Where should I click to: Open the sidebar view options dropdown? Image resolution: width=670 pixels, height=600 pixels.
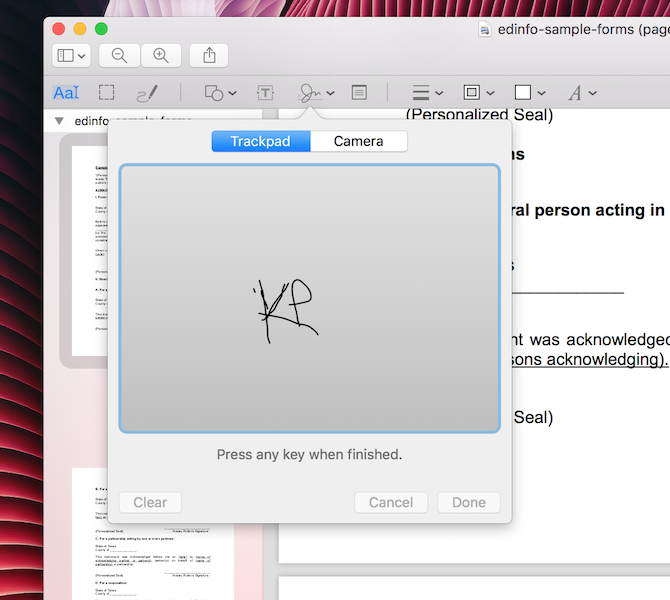[71, 56]
